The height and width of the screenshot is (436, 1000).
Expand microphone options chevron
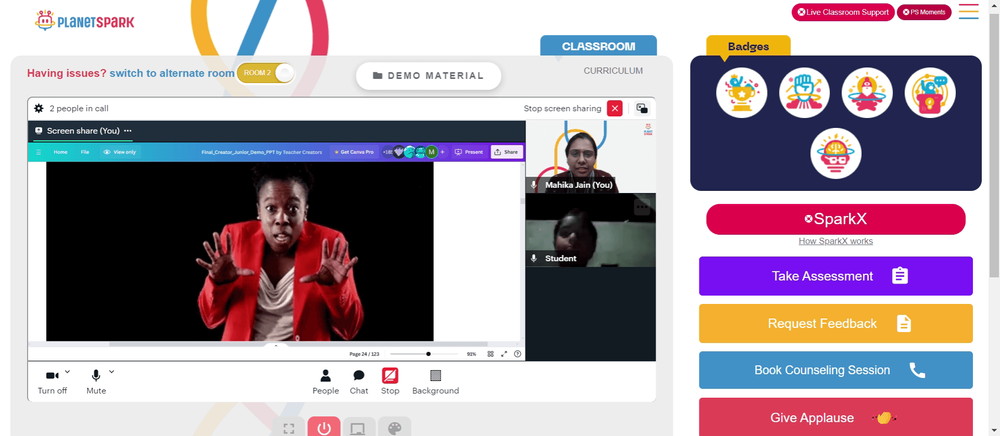point(112,372)
